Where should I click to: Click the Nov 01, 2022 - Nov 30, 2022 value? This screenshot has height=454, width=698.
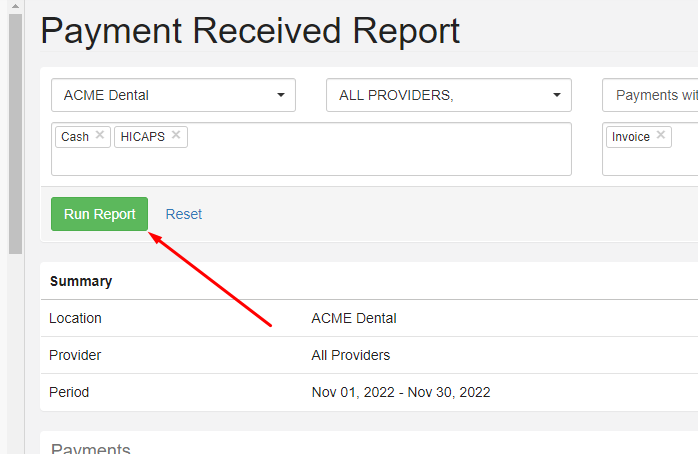[x=401, y=392]
